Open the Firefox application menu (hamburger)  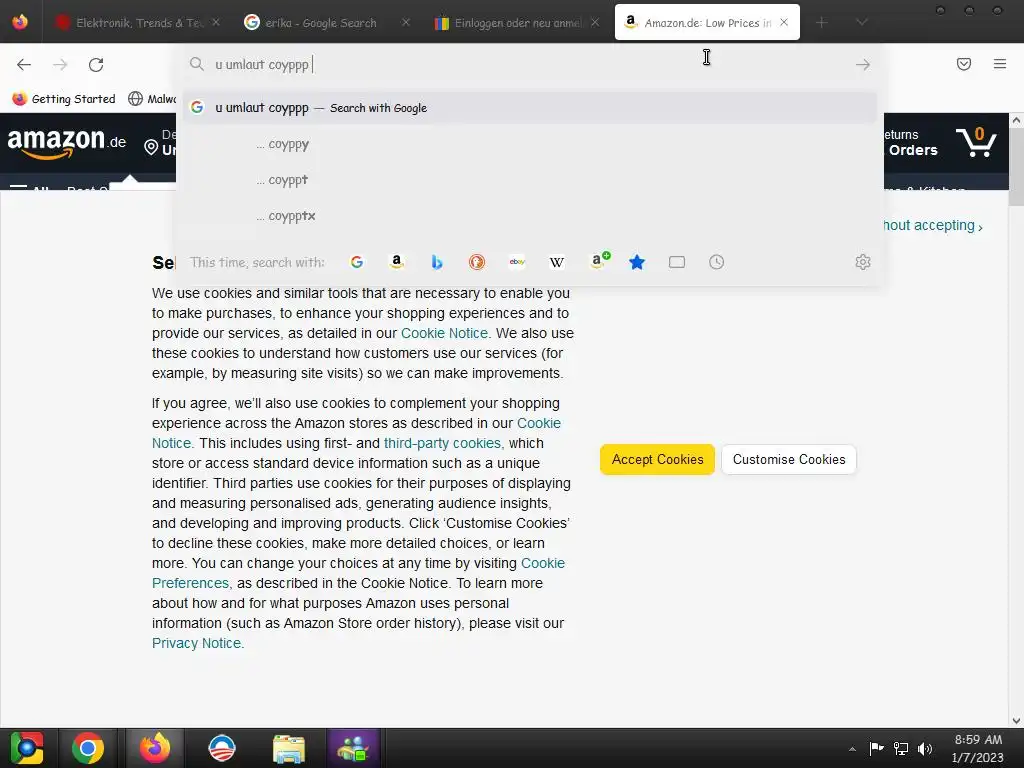pyautogui.click(x=1000, y=64)
